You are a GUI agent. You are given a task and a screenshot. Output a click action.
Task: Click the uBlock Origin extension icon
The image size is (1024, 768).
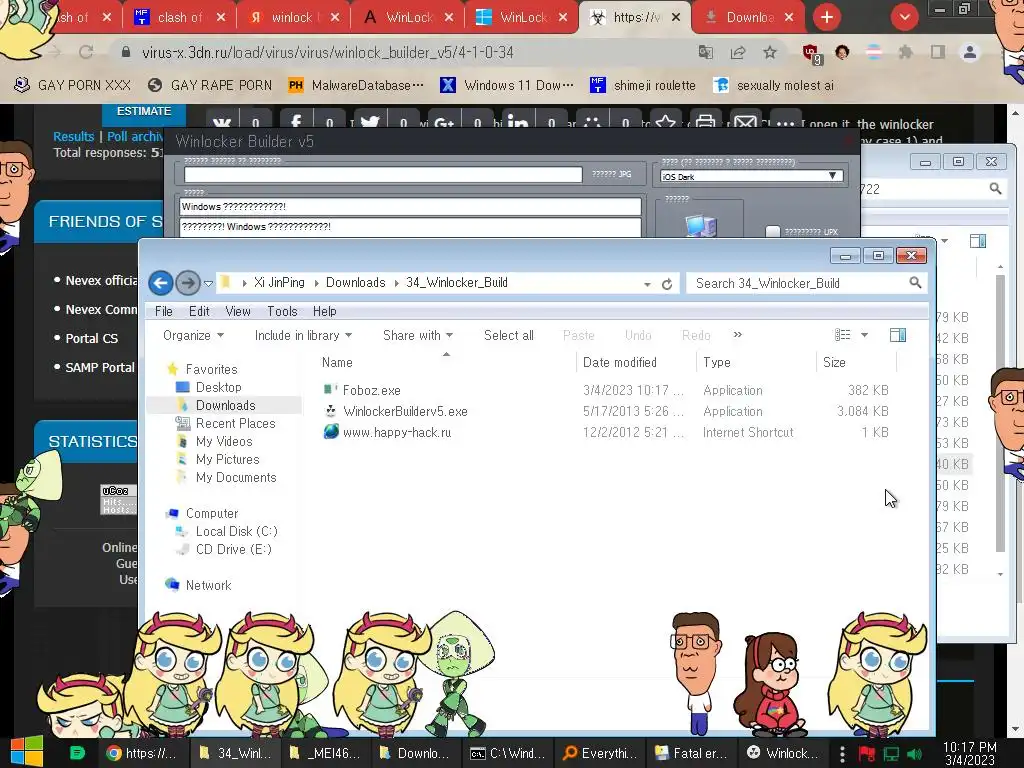pos(811,53)
